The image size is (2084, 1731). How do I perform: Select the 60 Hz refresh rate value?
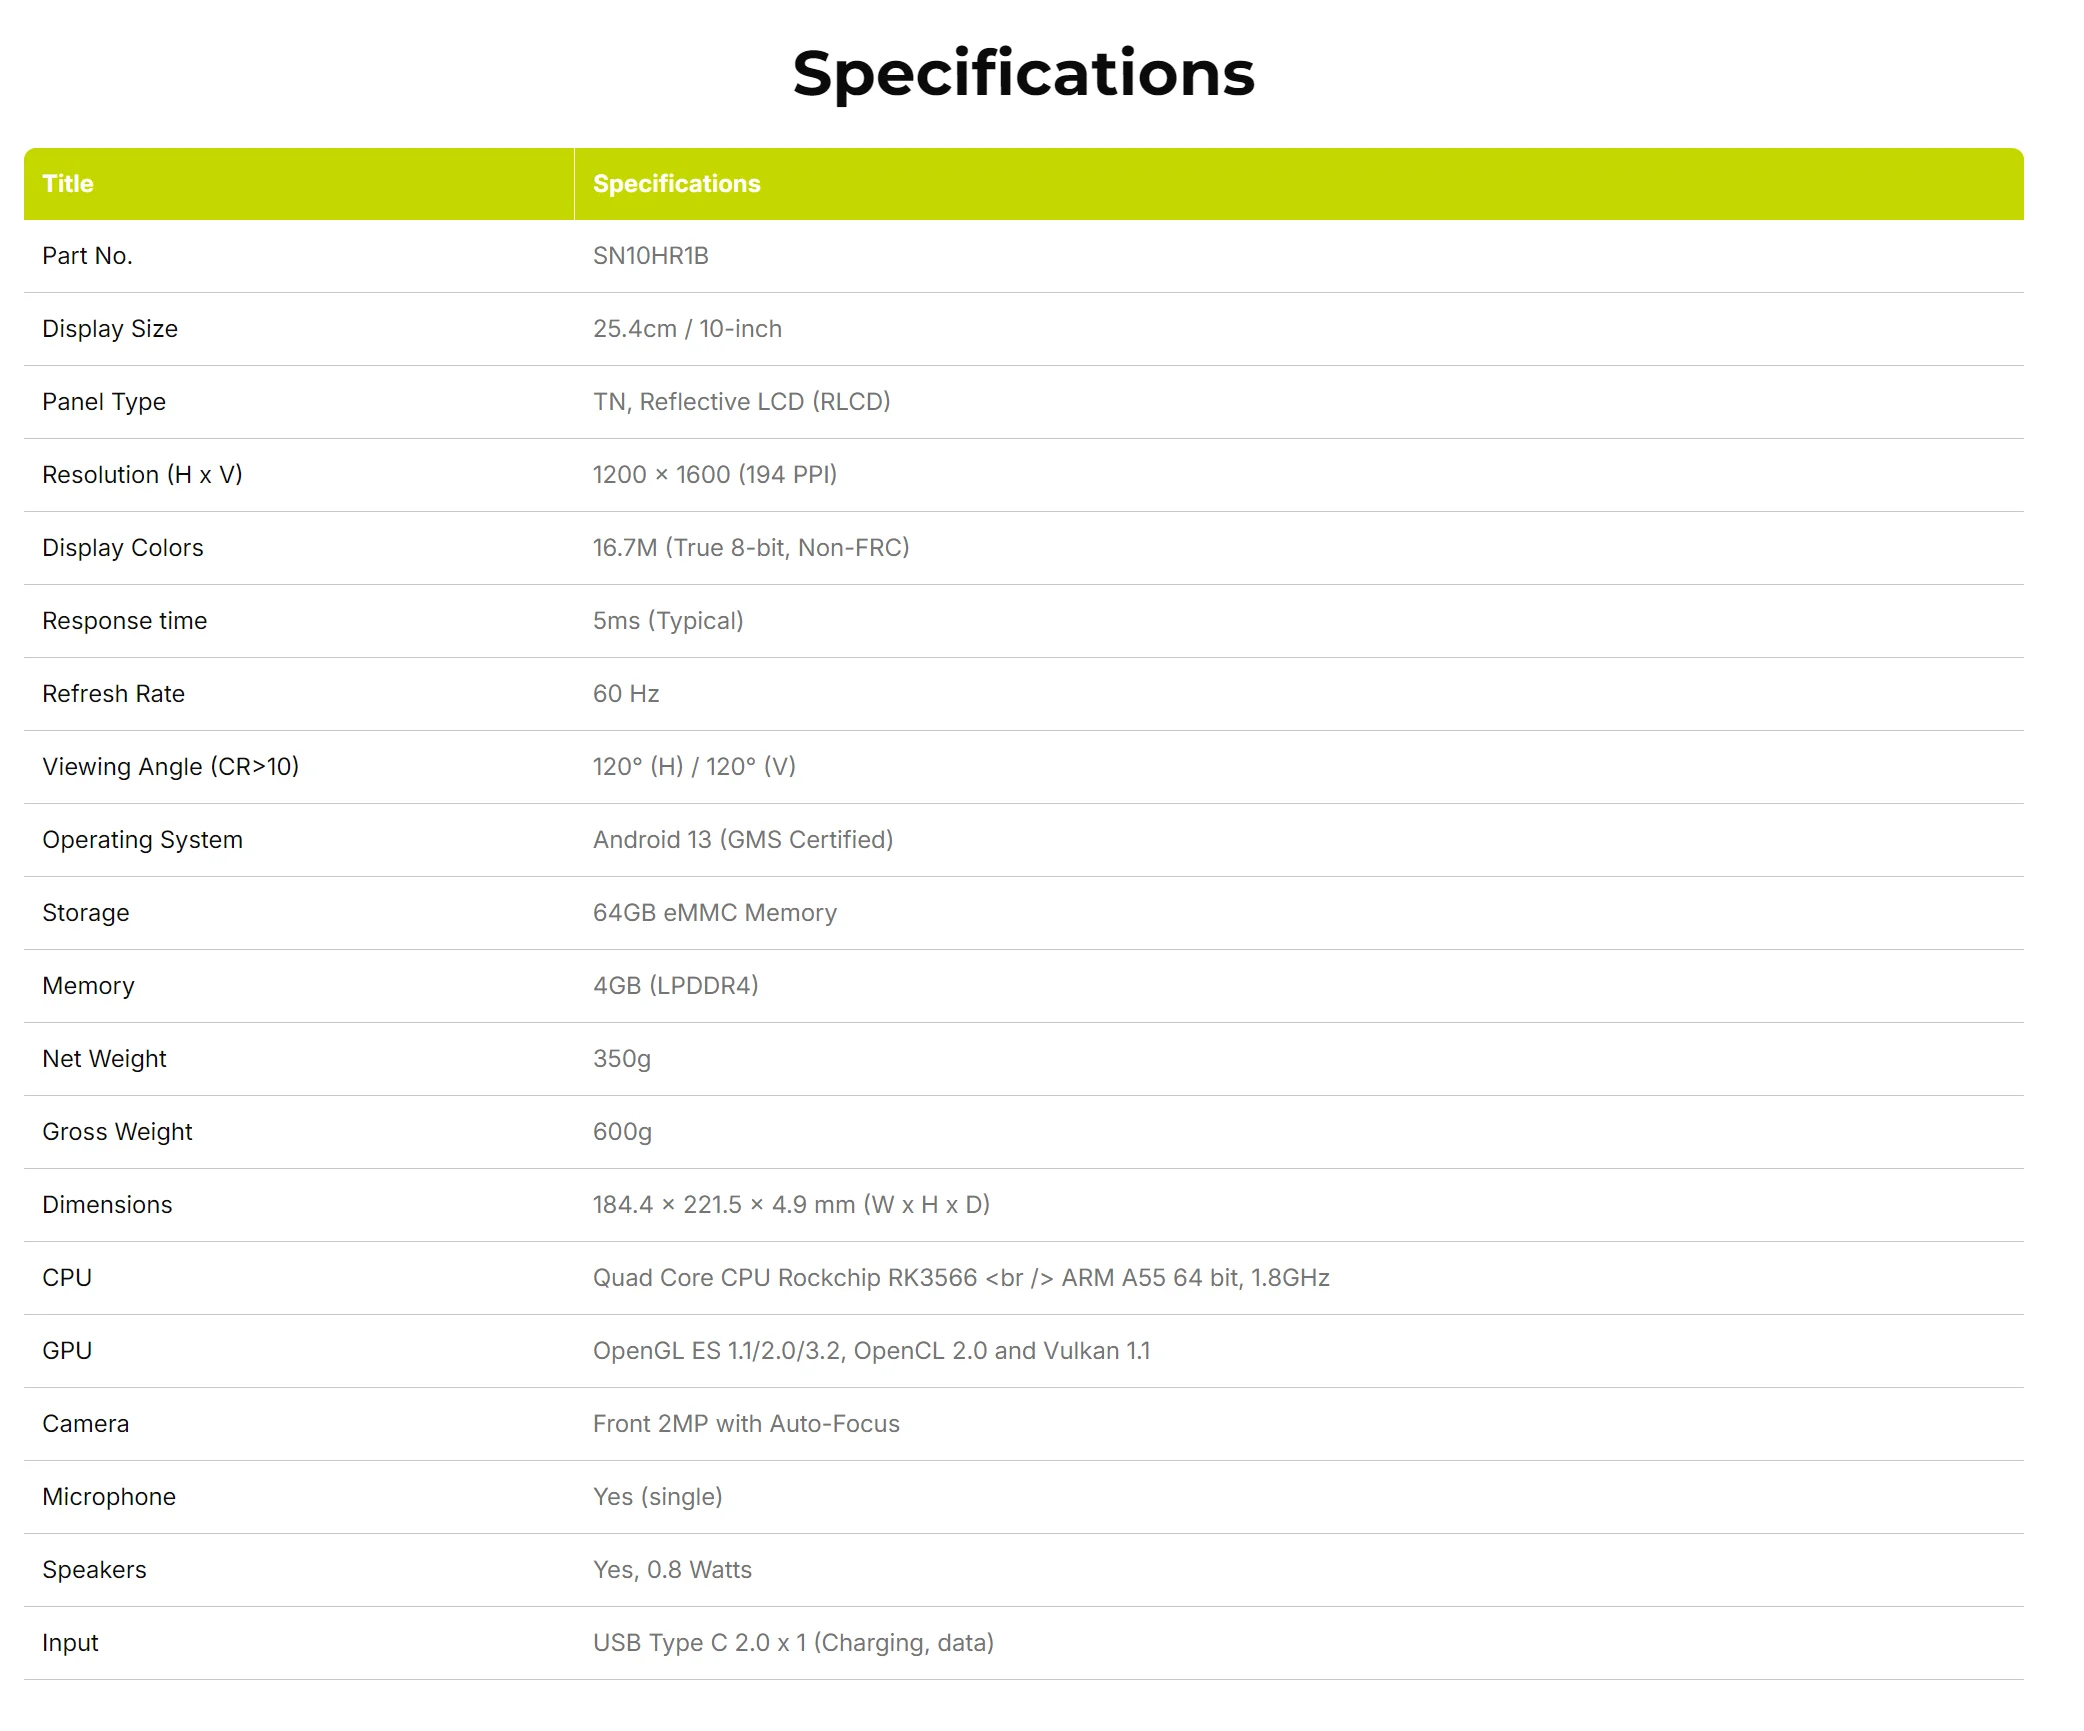[x=626, y=694]
